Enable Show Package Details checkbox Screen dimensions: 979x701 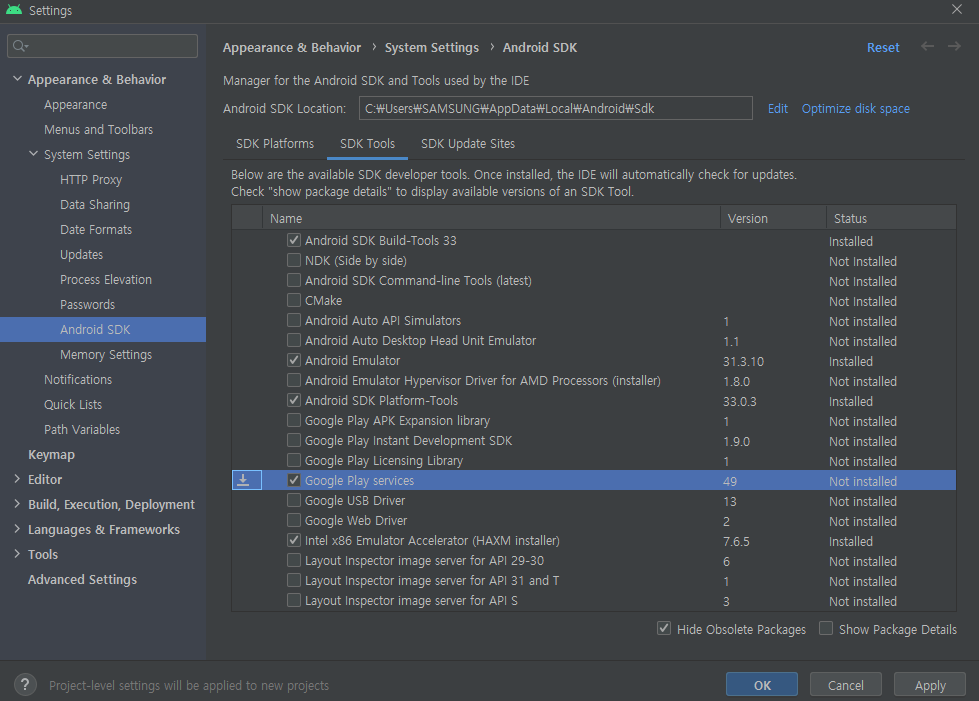click(x=825, y=628)
